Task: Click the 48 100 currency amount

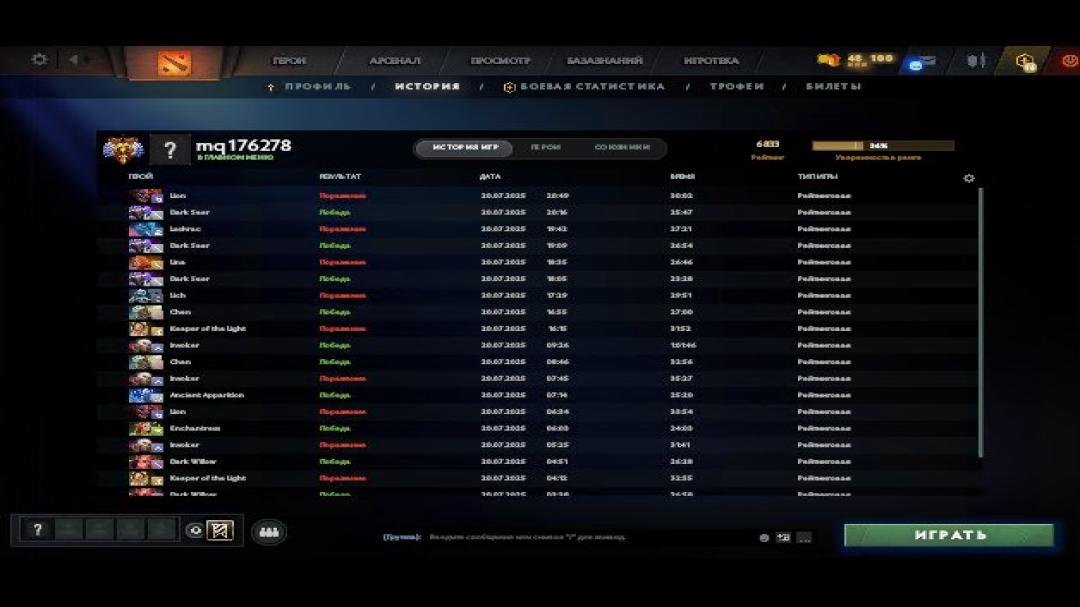Action: point(870,59)
